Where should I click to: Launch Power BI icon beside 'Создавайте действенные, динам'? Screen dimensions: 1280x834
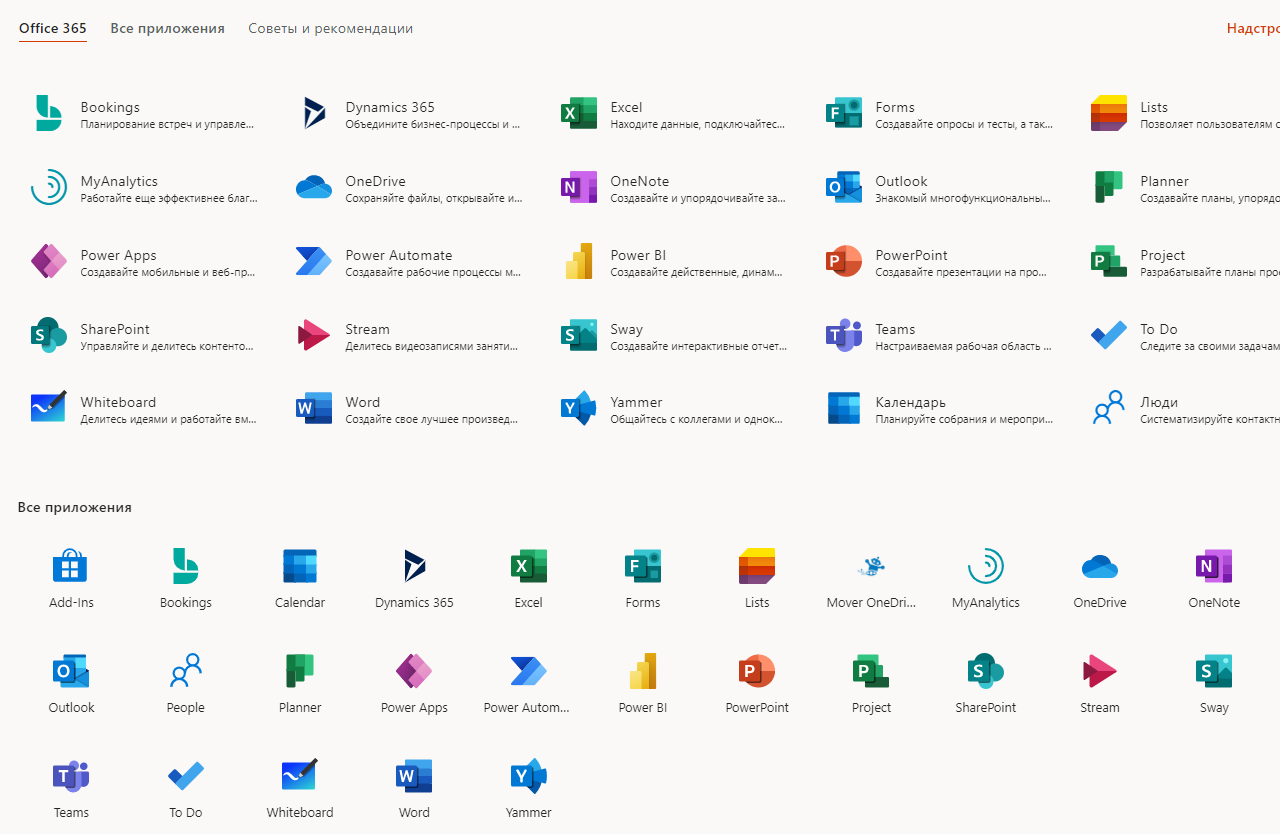tap(579, 262)
